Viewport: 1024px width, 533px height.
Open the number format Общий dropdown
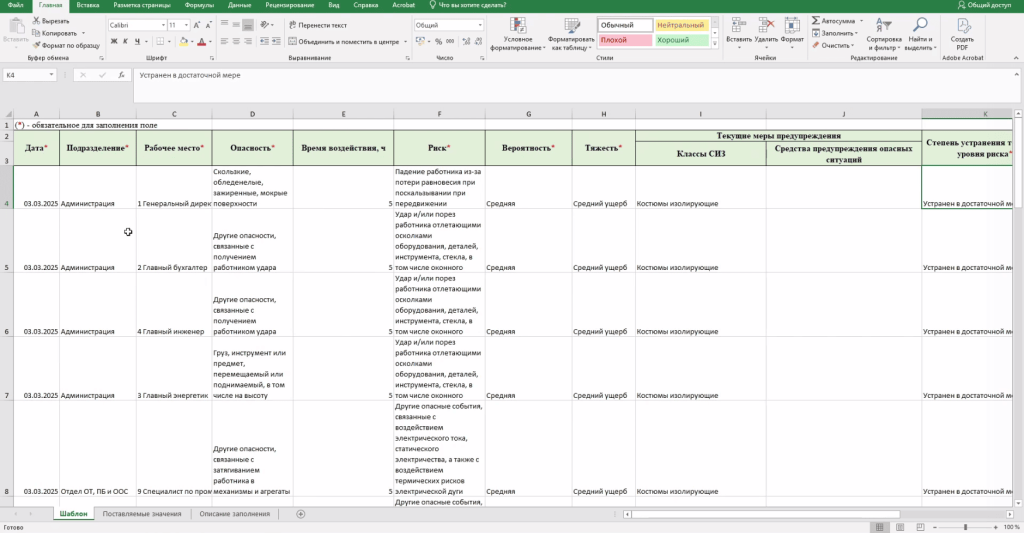click(x=480, y=25)
